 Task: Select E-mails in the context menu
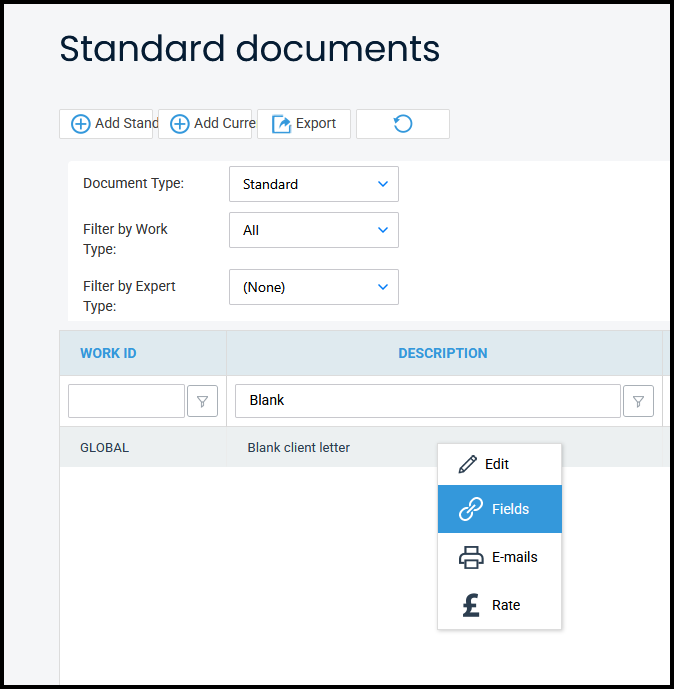514,557
